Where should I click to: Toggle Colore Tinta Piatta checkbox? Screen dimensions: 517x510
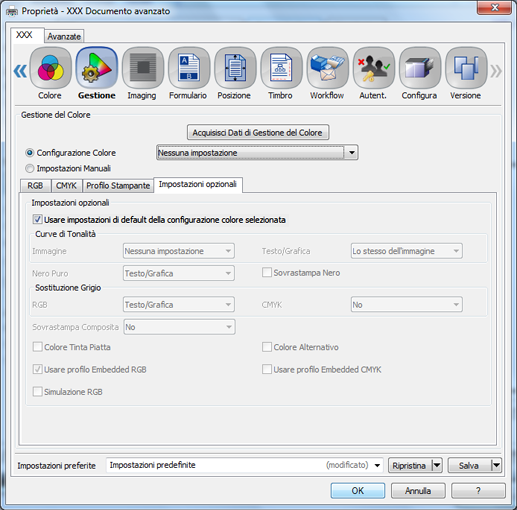[37, 347]
